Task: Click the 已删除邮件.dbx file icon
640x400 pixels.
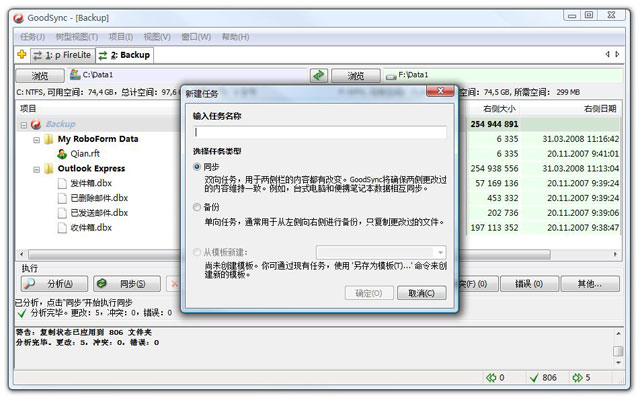Action: click(62, 198)
